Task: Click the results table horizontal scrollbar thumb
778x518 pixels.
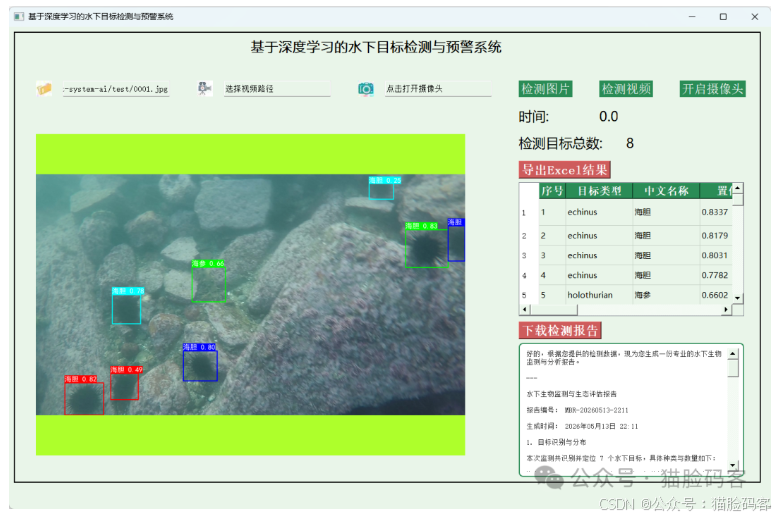Action: pos(554,310)
